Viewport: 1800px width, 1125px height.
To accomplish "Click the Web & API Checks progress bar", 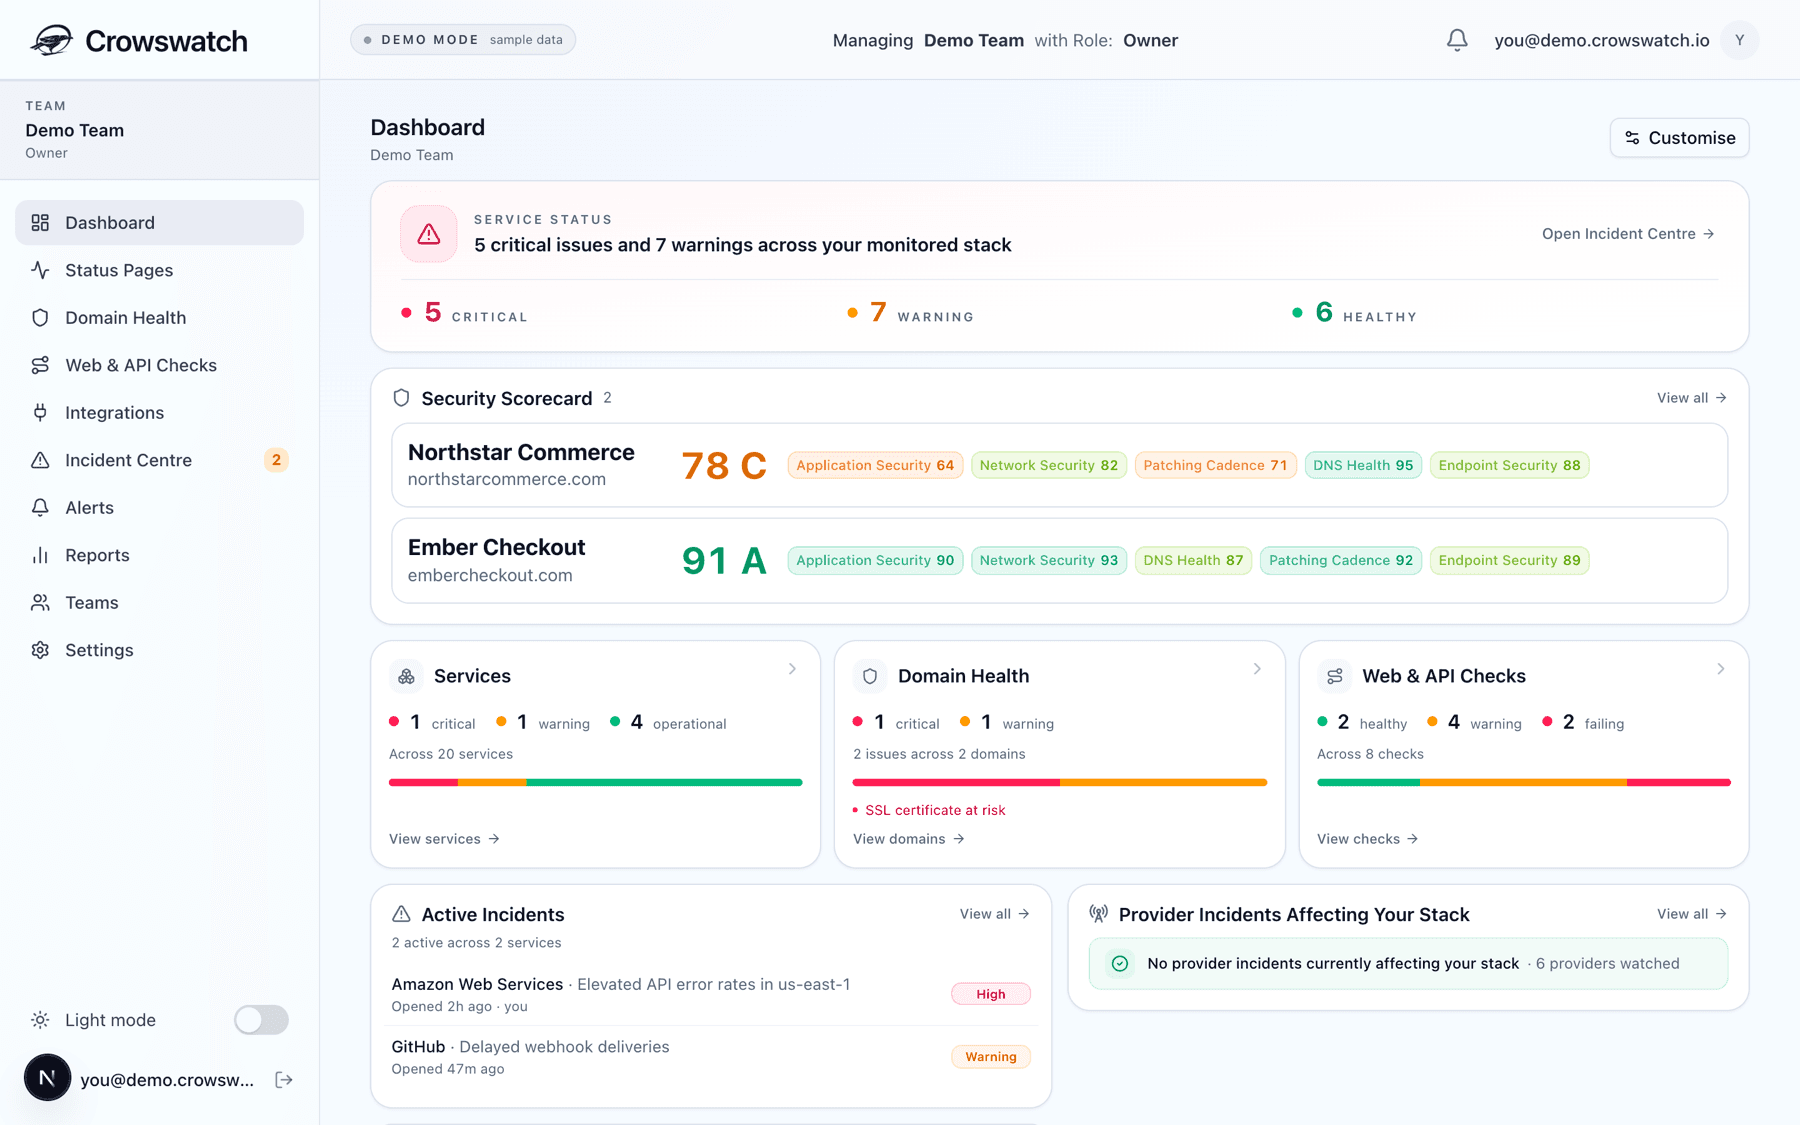I will (x=1523, y=782).
